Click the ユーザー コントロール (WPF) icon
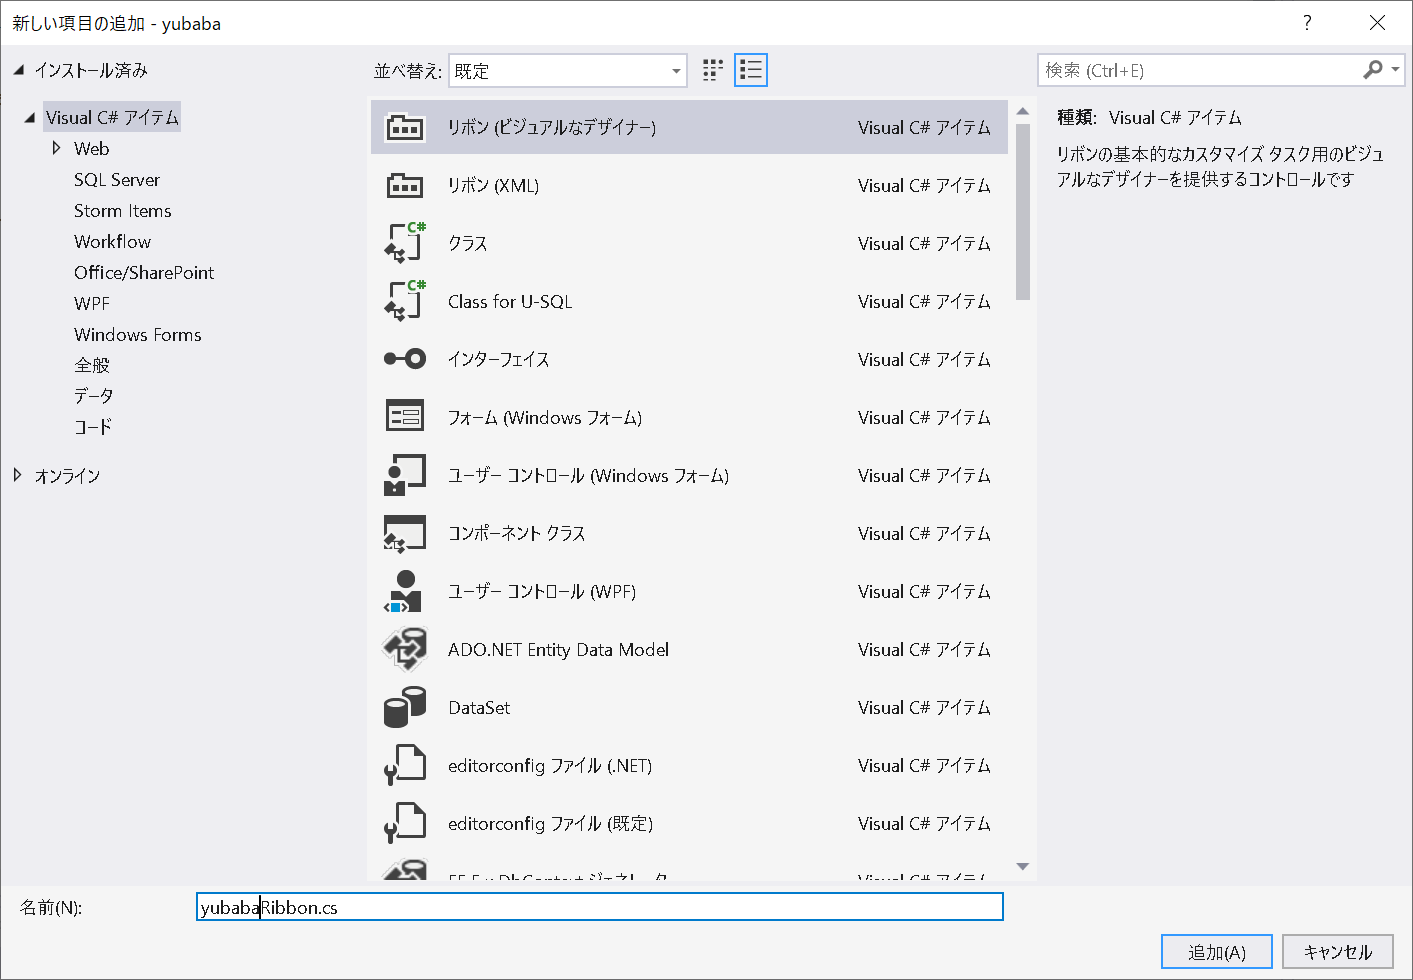The width and height of the screenshot is (1413, 980). [405, 591]
